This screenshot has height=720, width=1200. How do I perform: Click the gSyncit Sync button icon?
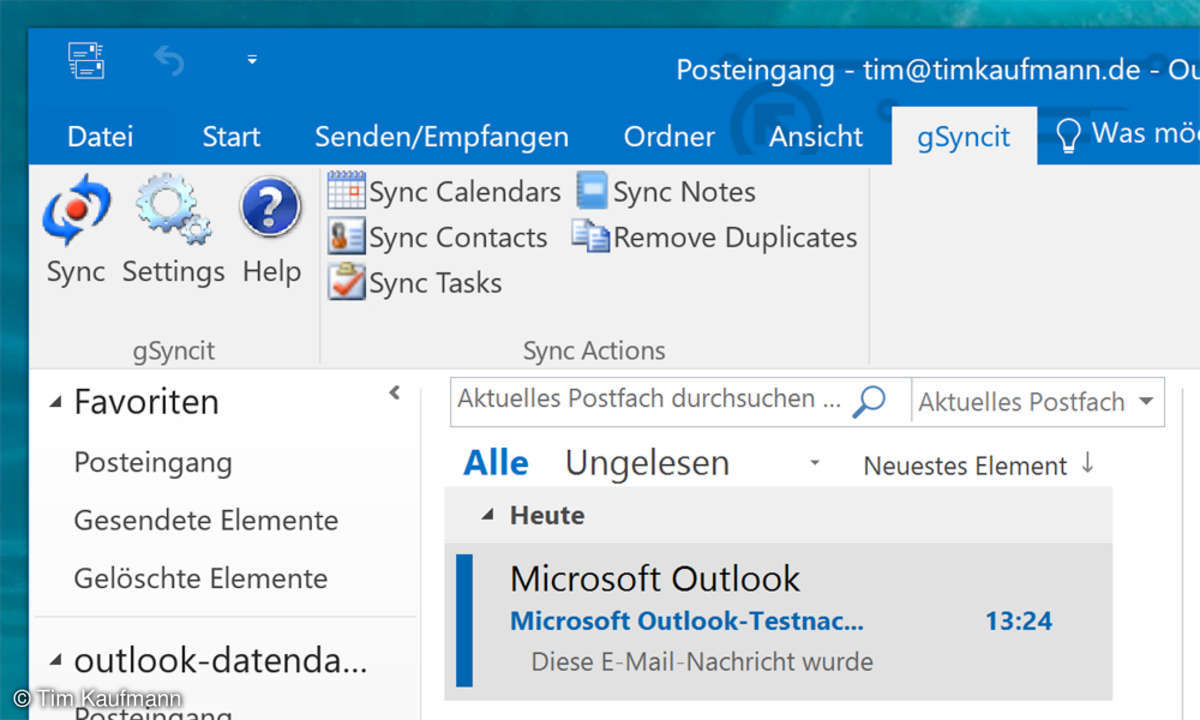(76, 210)
